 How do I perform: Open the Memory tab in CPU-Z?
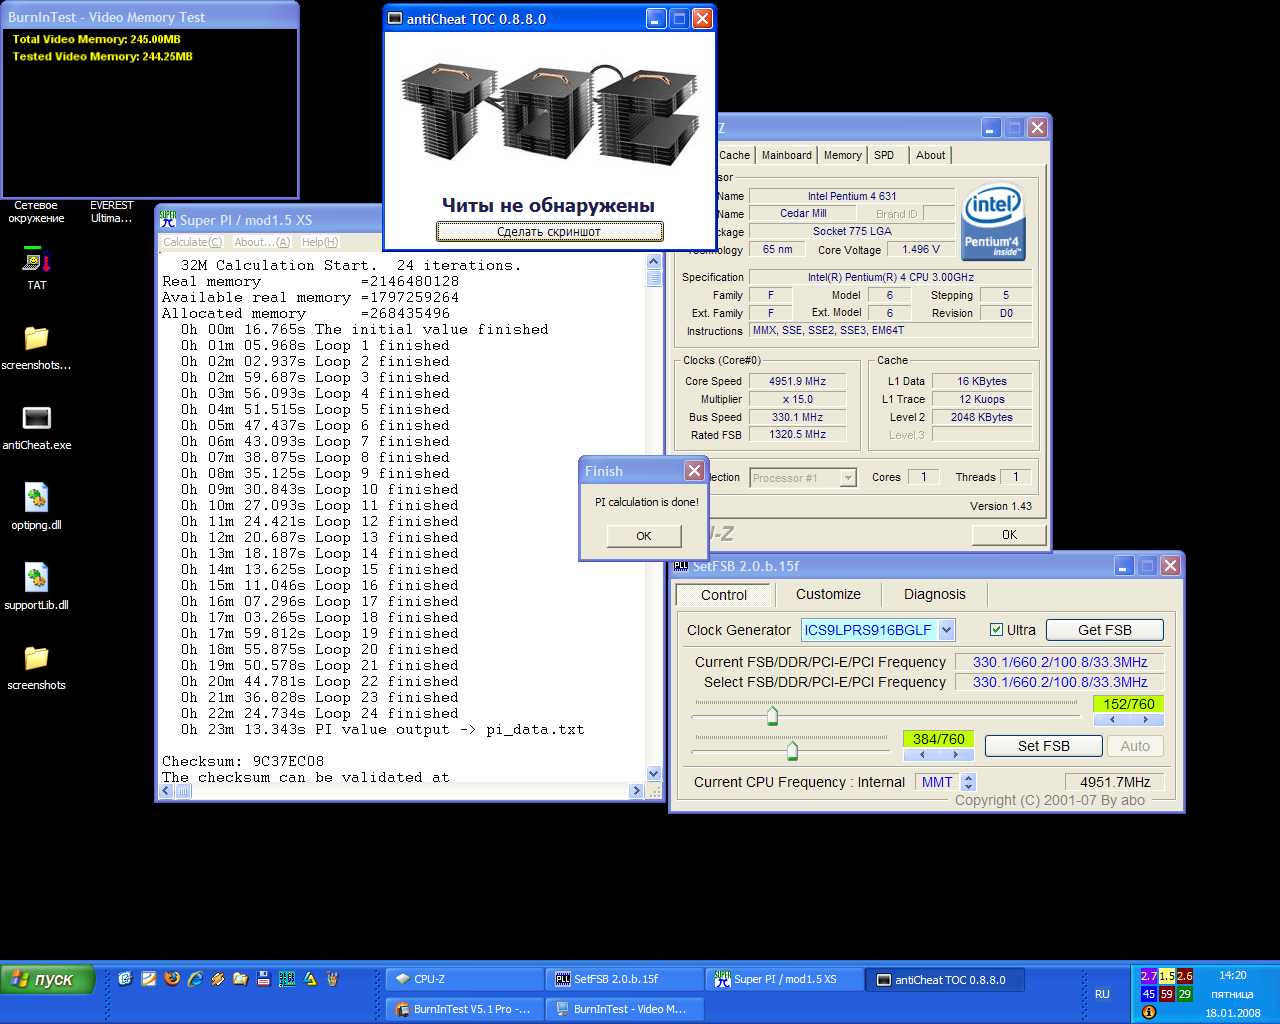843,155
